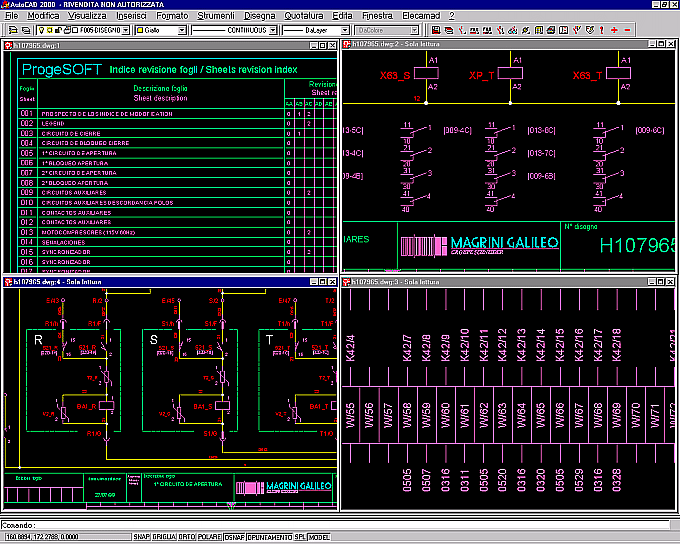This screenshot has width=680, height=544.
Task: Click the stacked sheets Elecamad icon
Action: tap(449, 30)
